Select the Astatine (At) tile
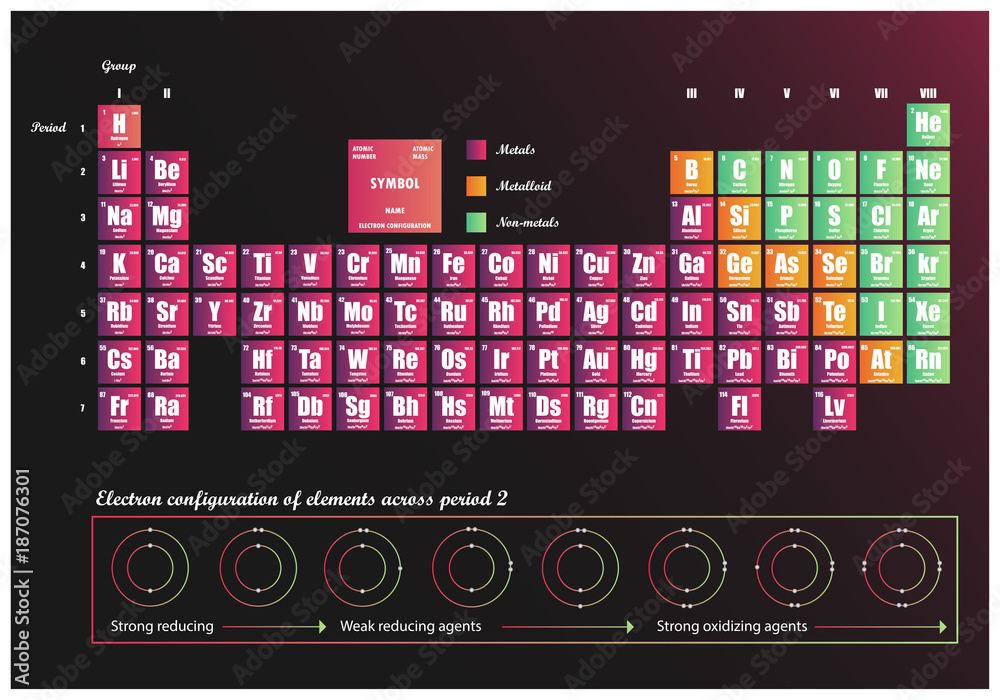This screenshot has width=1000, height=700. click(881, 362)
